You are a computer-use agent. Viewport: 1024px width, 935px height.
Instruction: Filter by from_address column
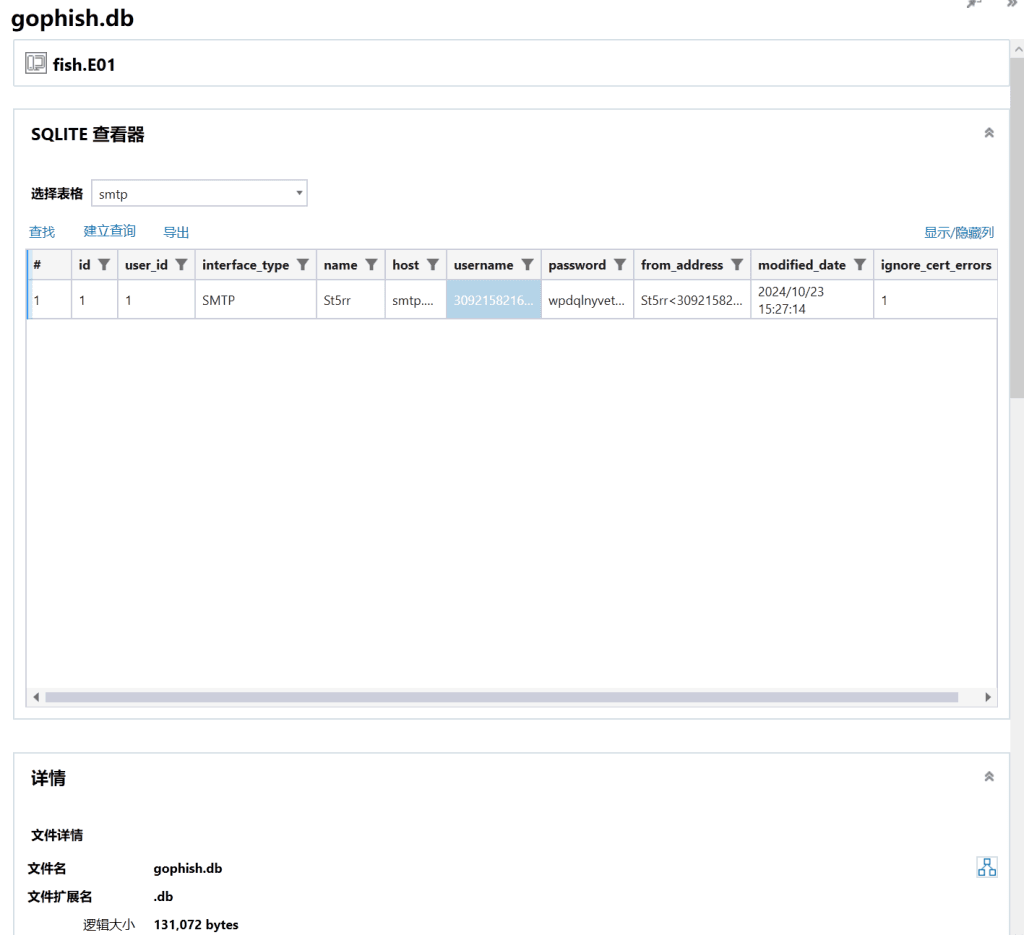(736, 265)
